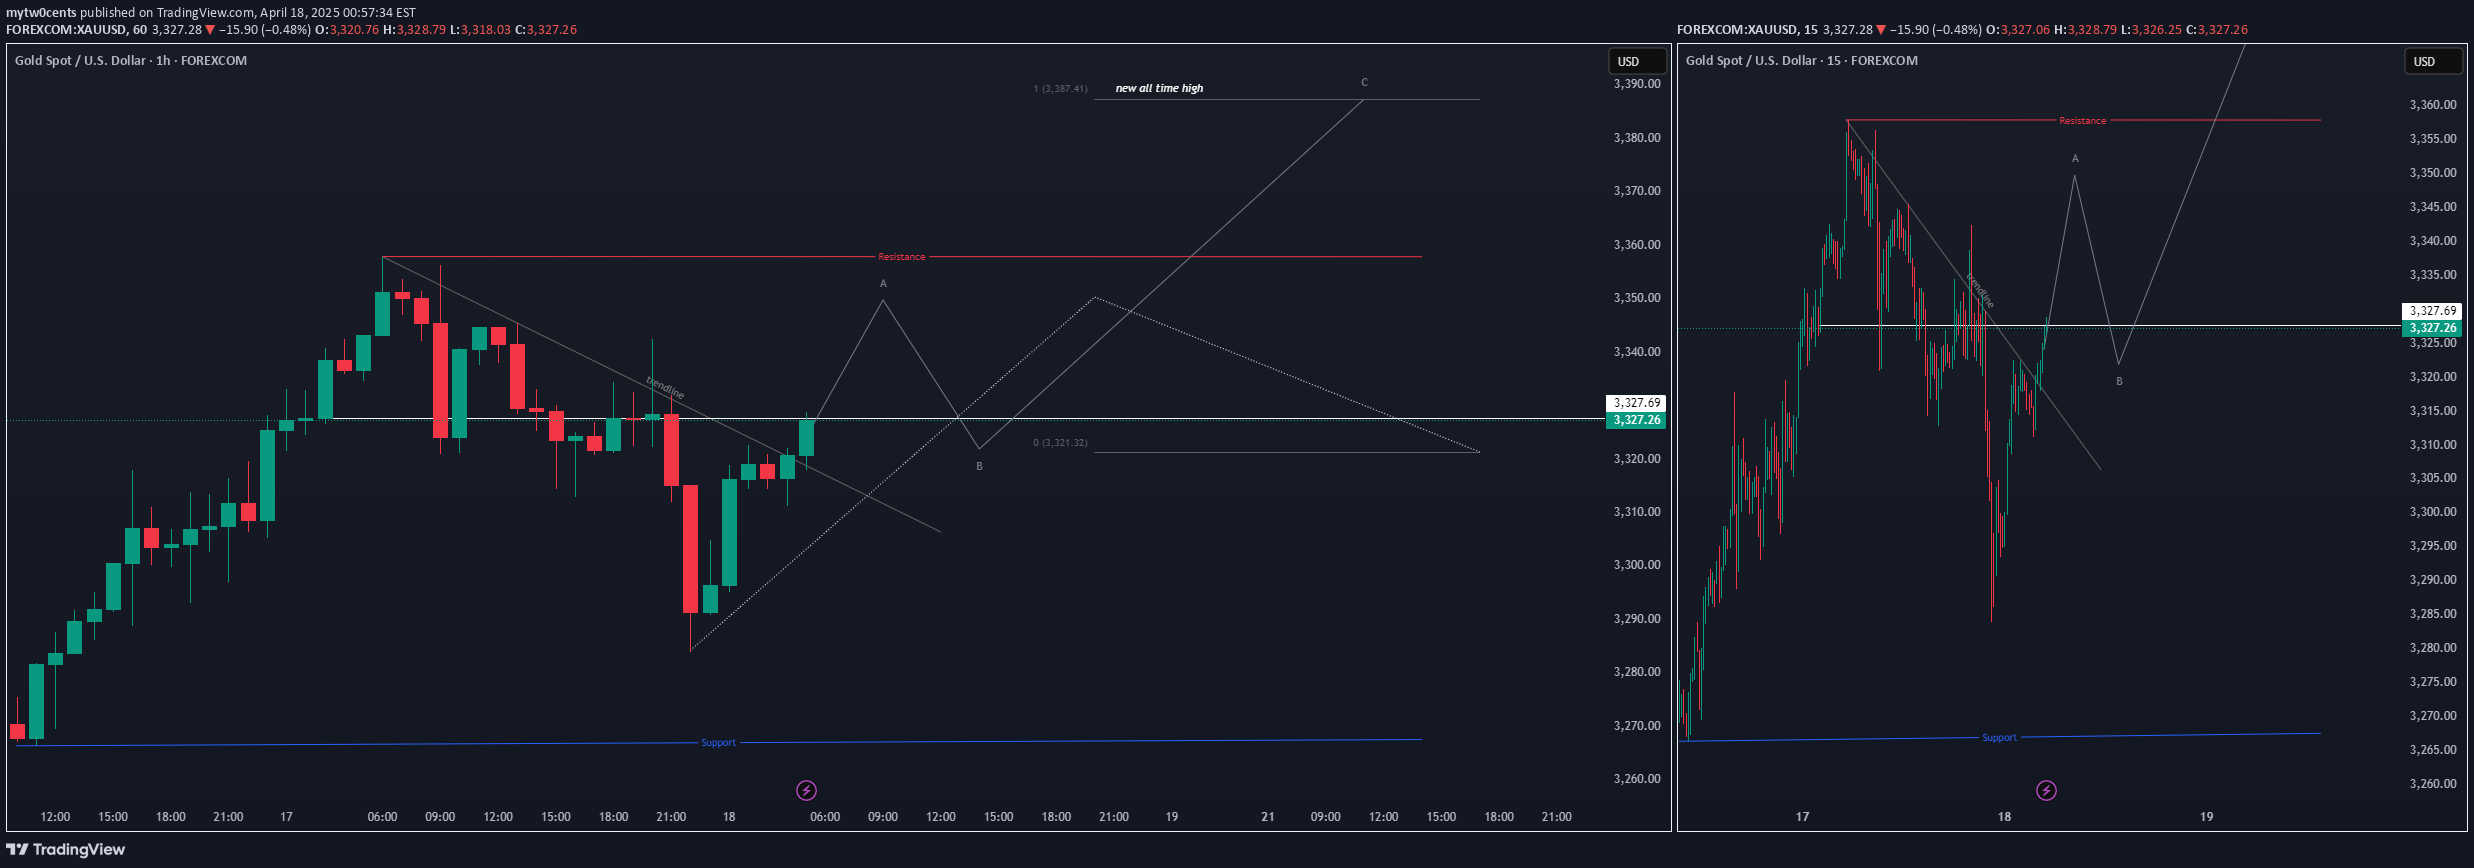Click the lightning event icon on 1h chart

coord(806,791)
